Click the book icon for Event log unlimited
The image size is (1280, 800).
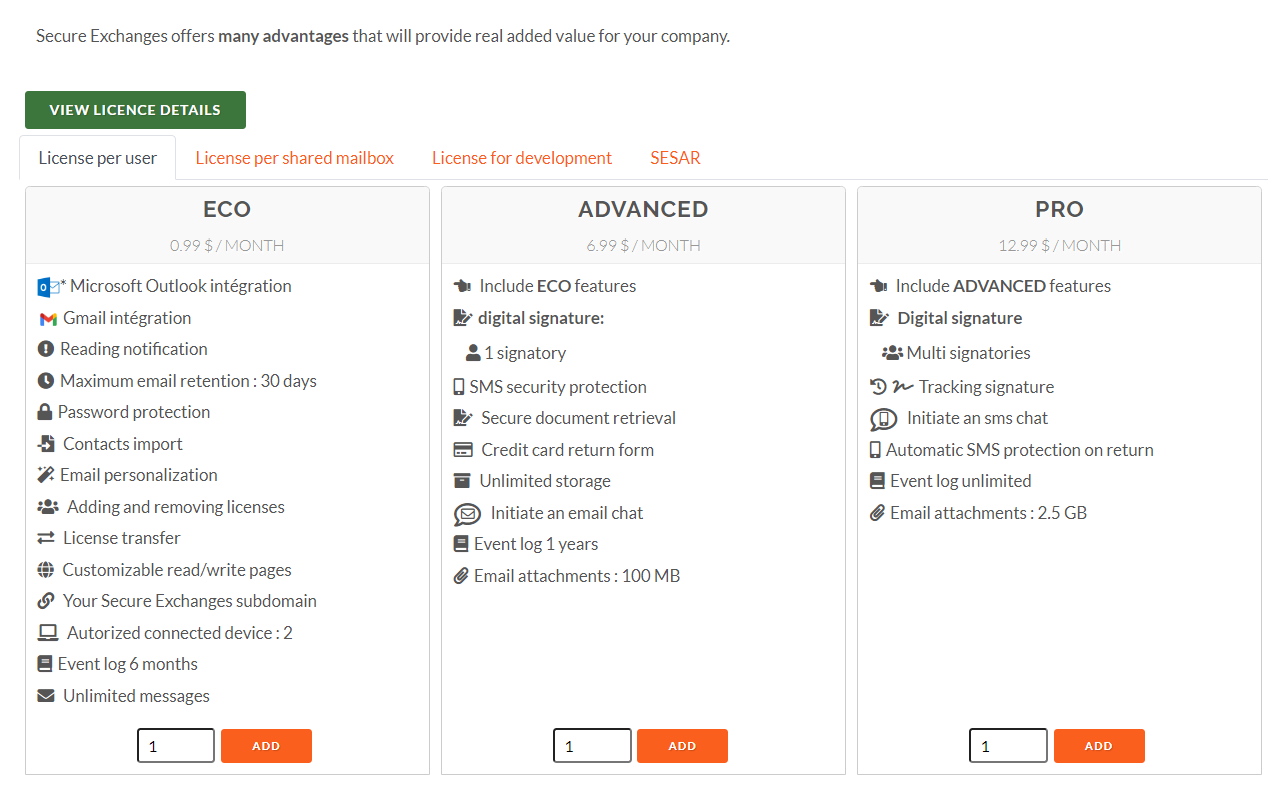tap(877, 481)
